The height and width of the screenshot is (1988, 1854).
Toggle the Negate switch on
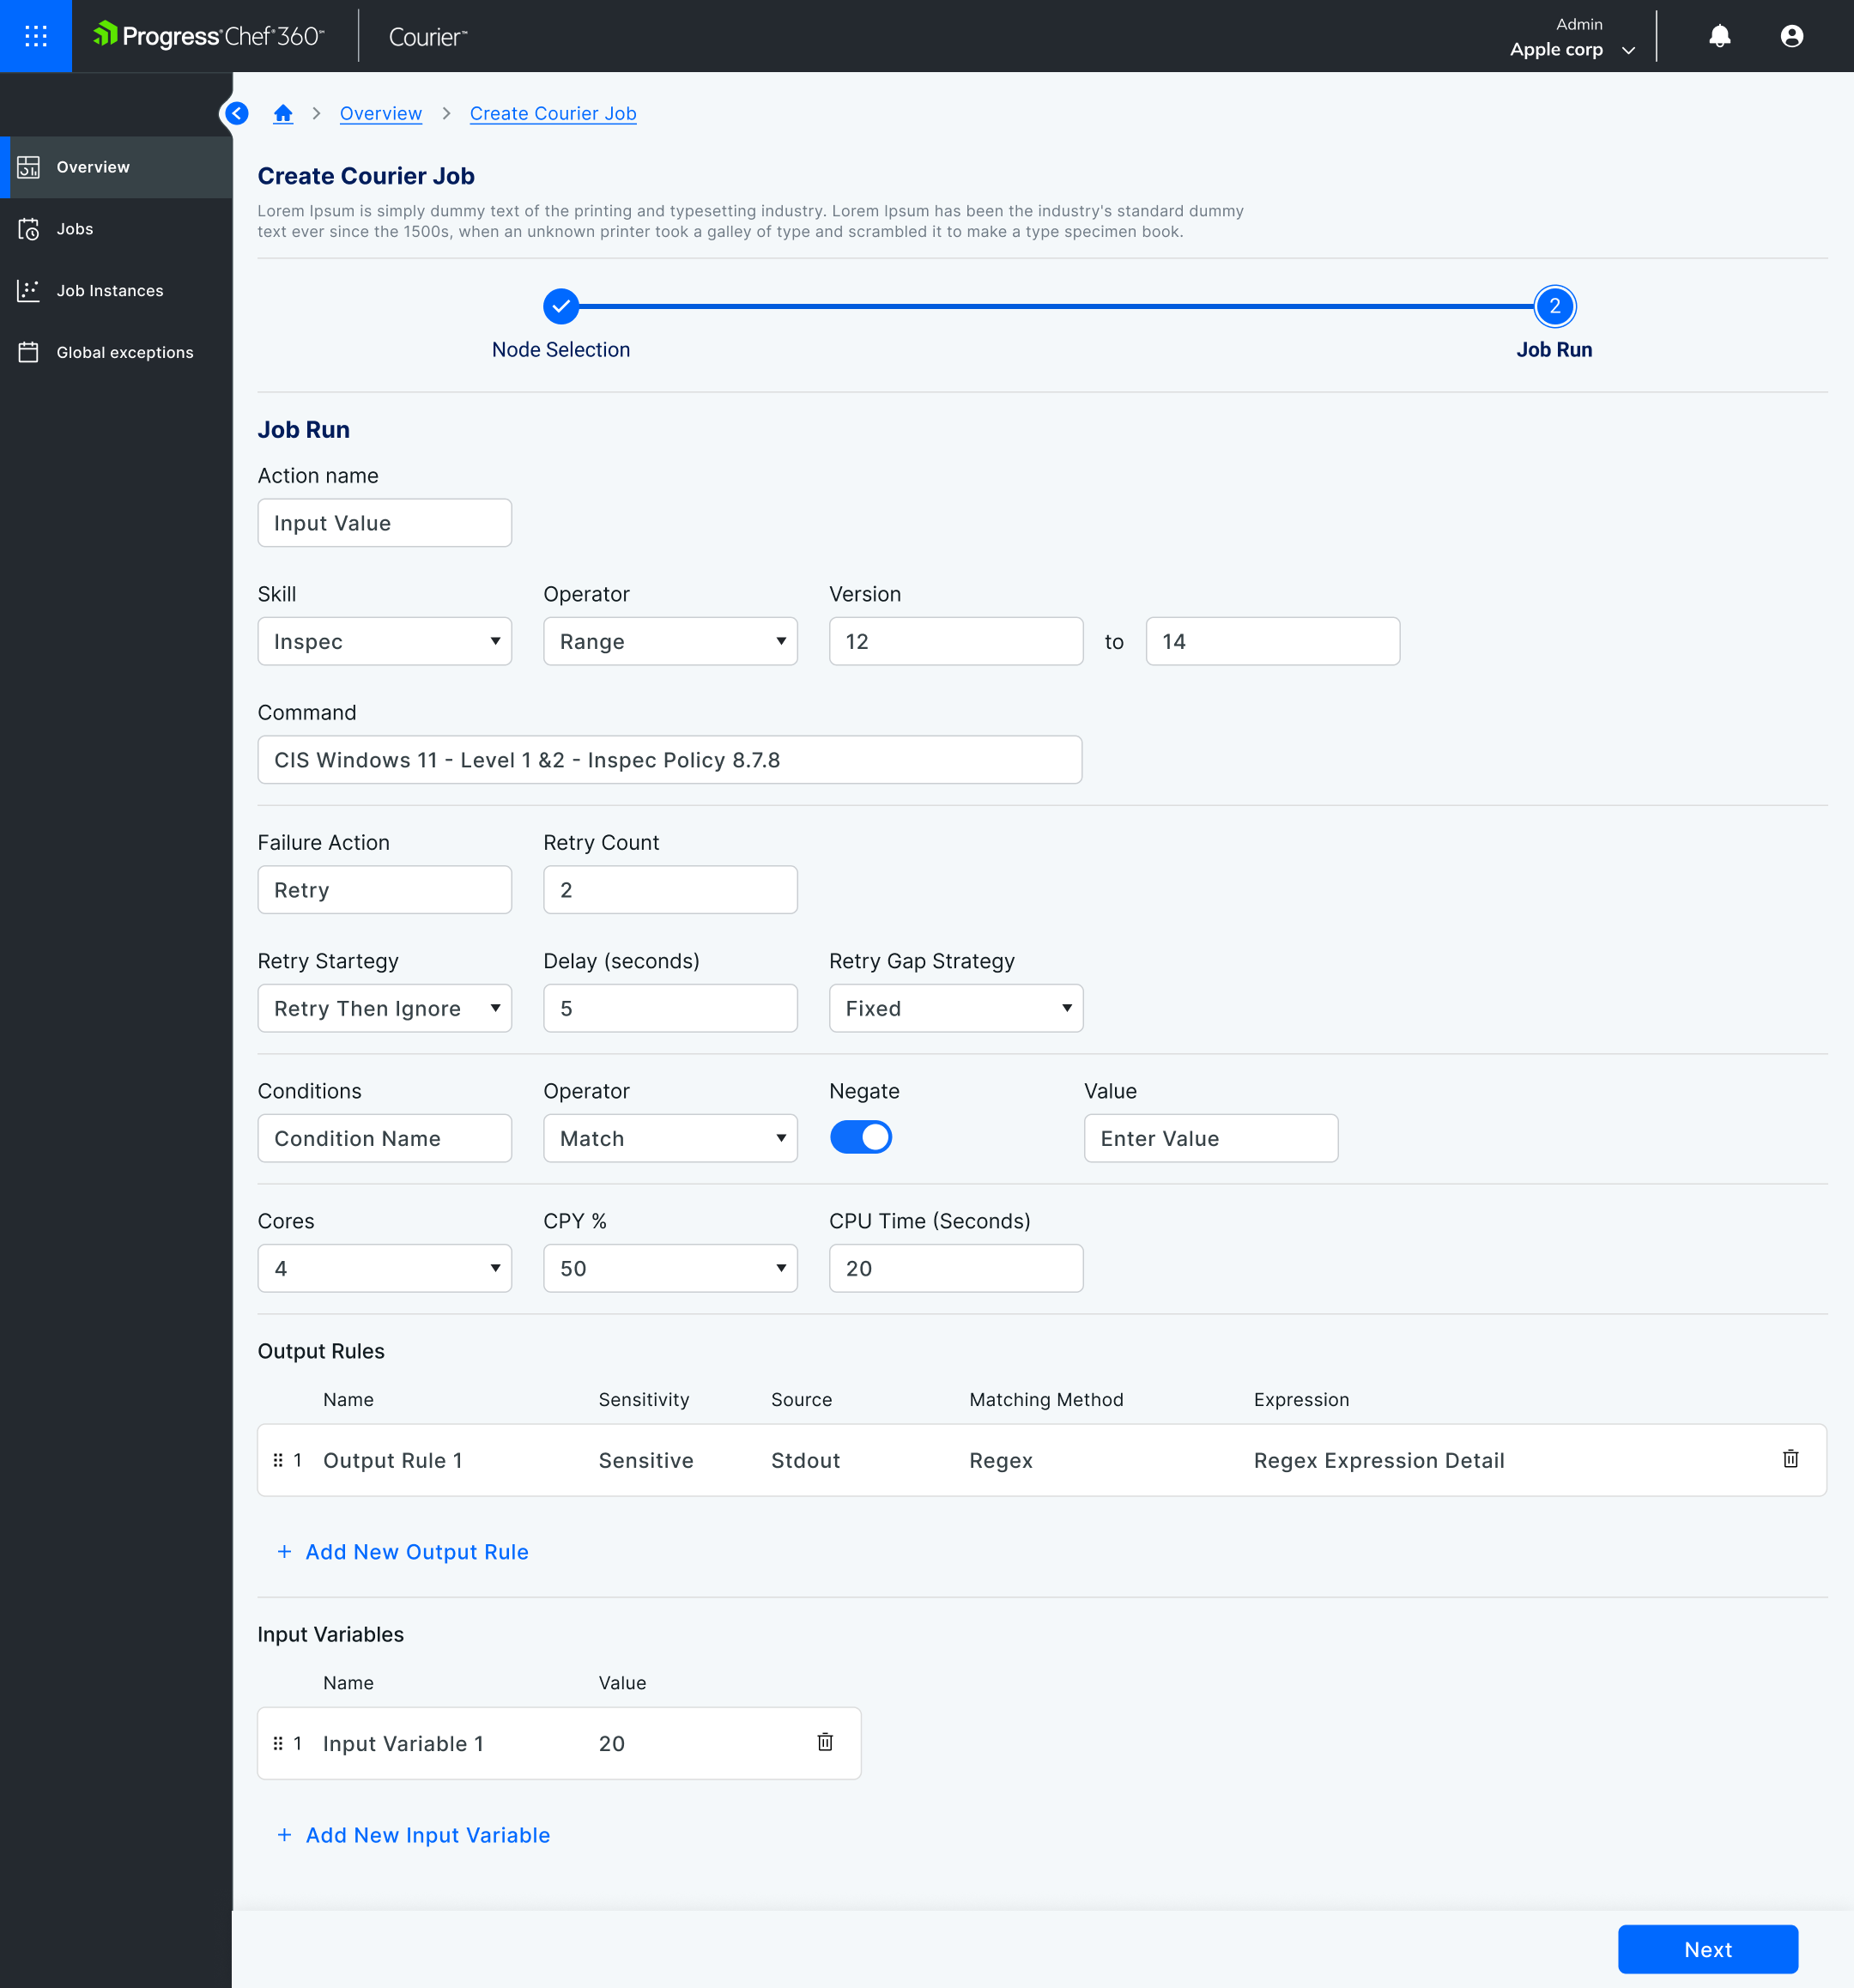(863, 1137)
